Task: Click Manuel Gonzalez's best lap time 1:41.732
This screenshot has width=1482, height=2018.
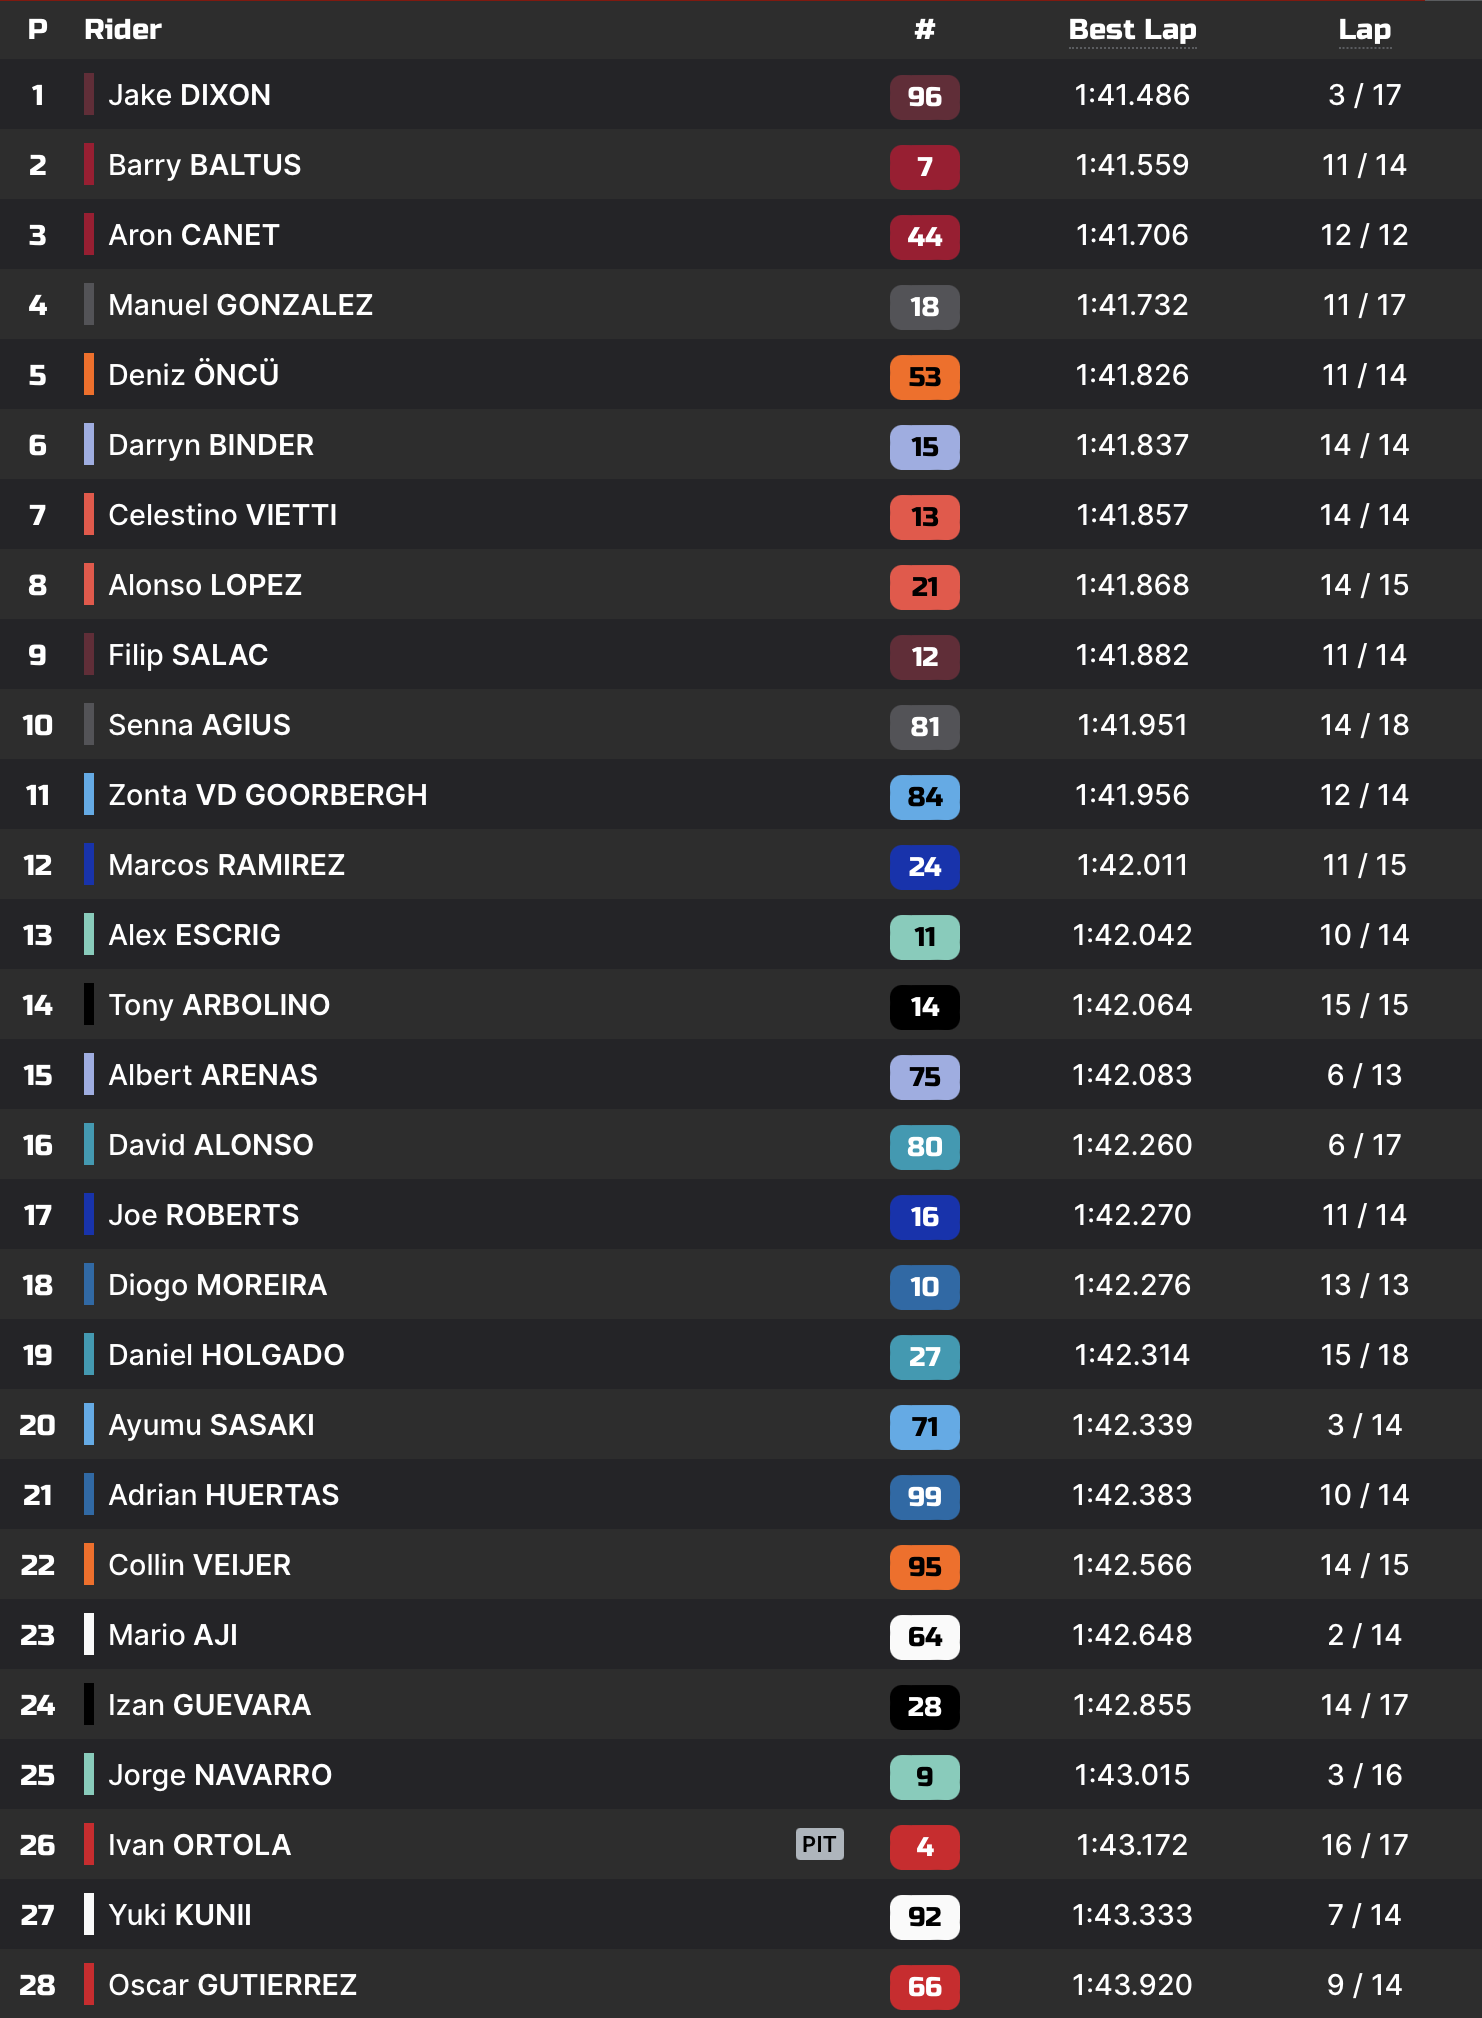Action: point(1132,305)
